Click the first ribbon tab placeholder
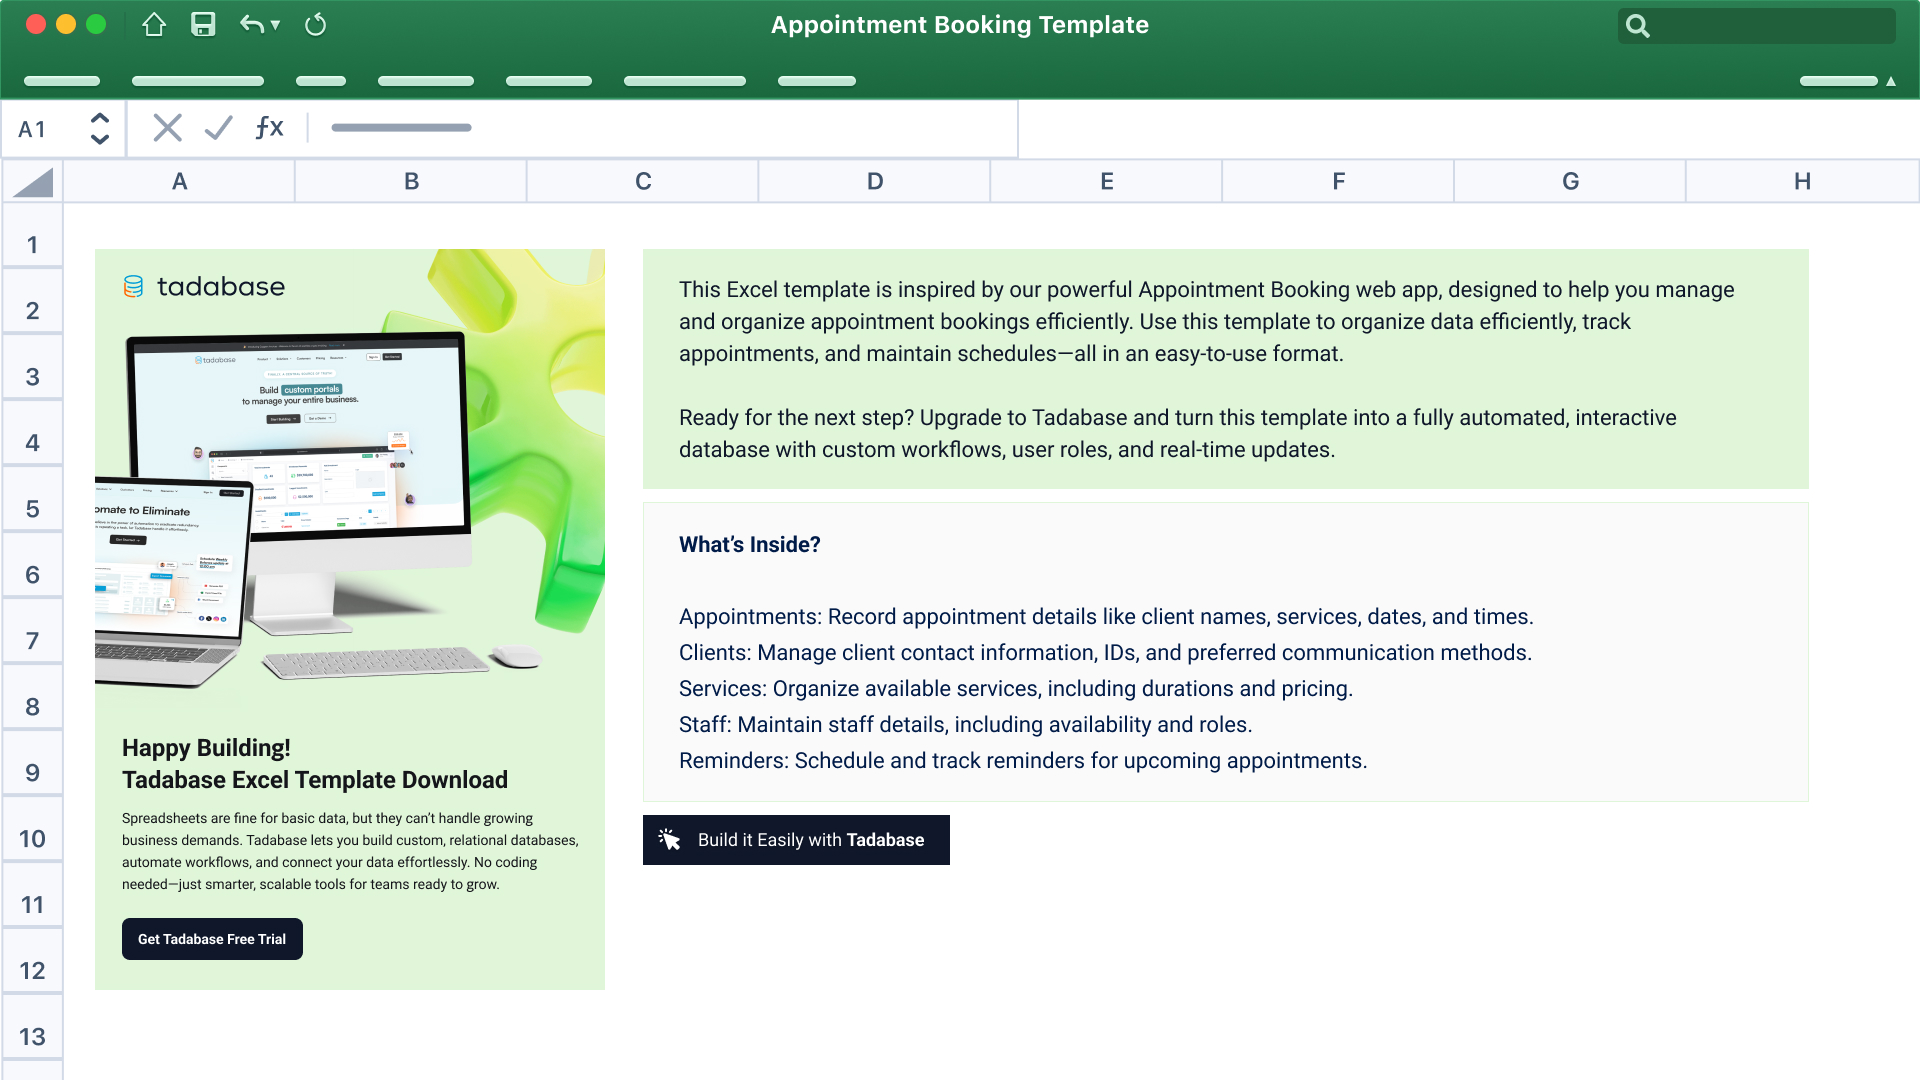The image size is (1920, 1080). point(62,81)
